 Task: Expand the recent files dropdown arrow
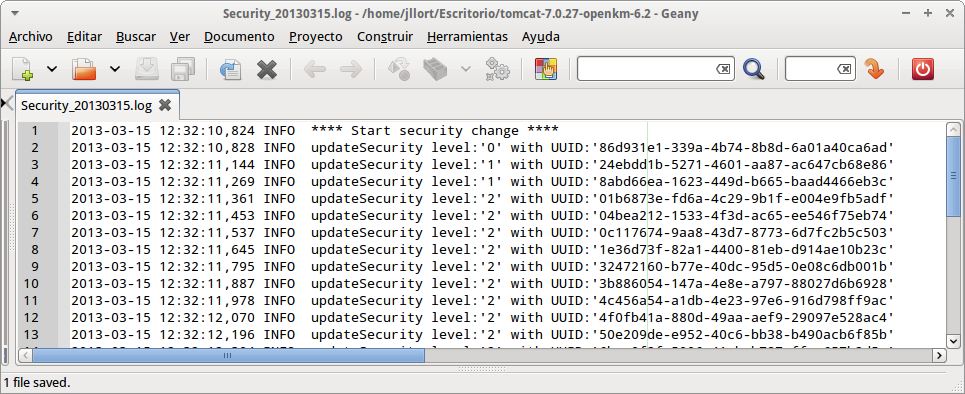114,69
